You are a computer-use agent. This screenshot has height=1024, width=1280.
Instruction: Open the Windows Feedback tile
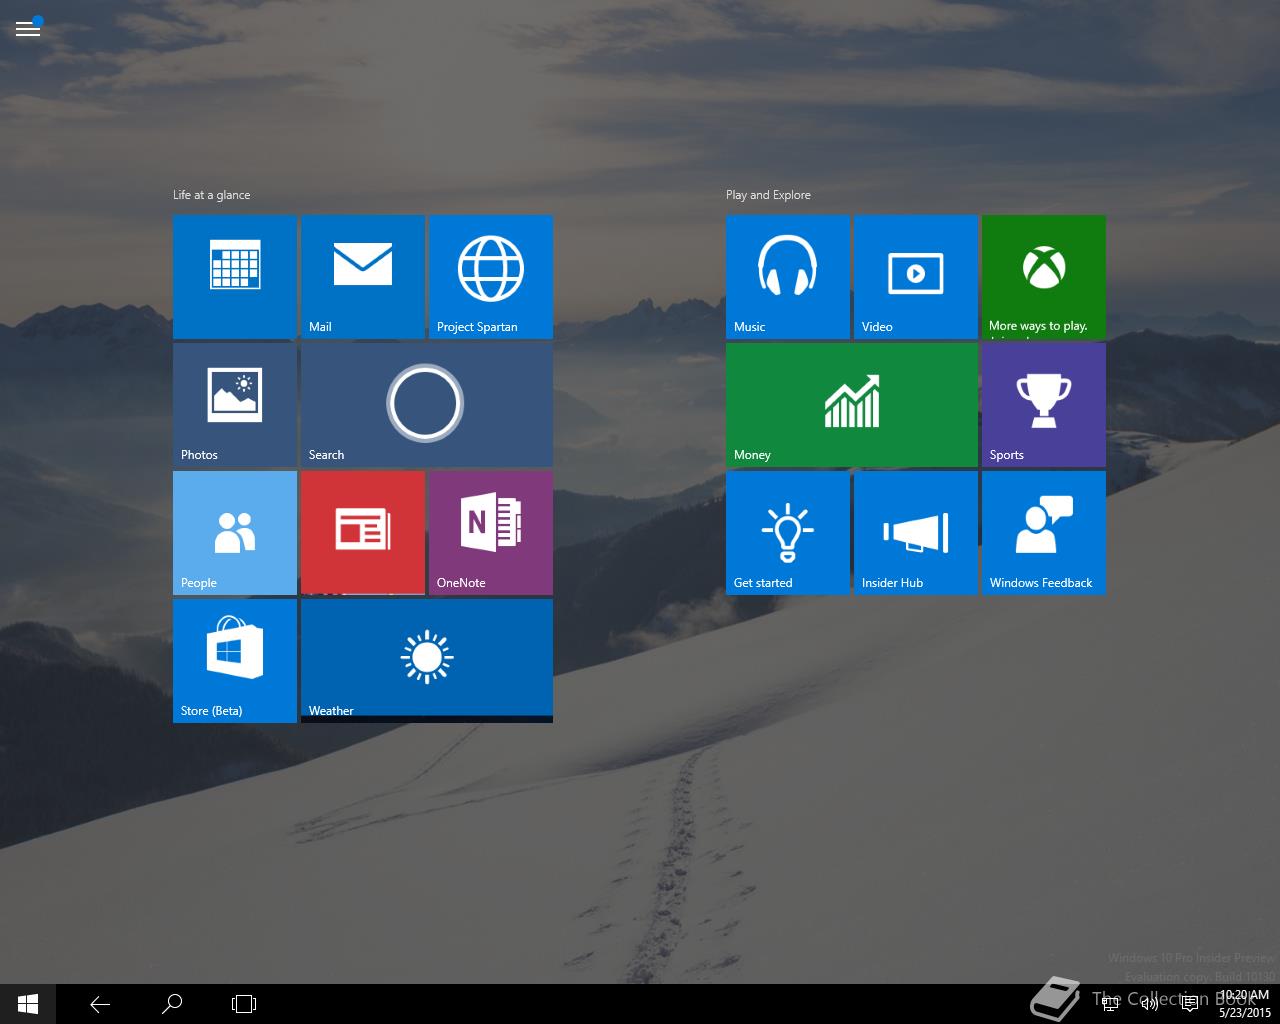click(1044, 533)
